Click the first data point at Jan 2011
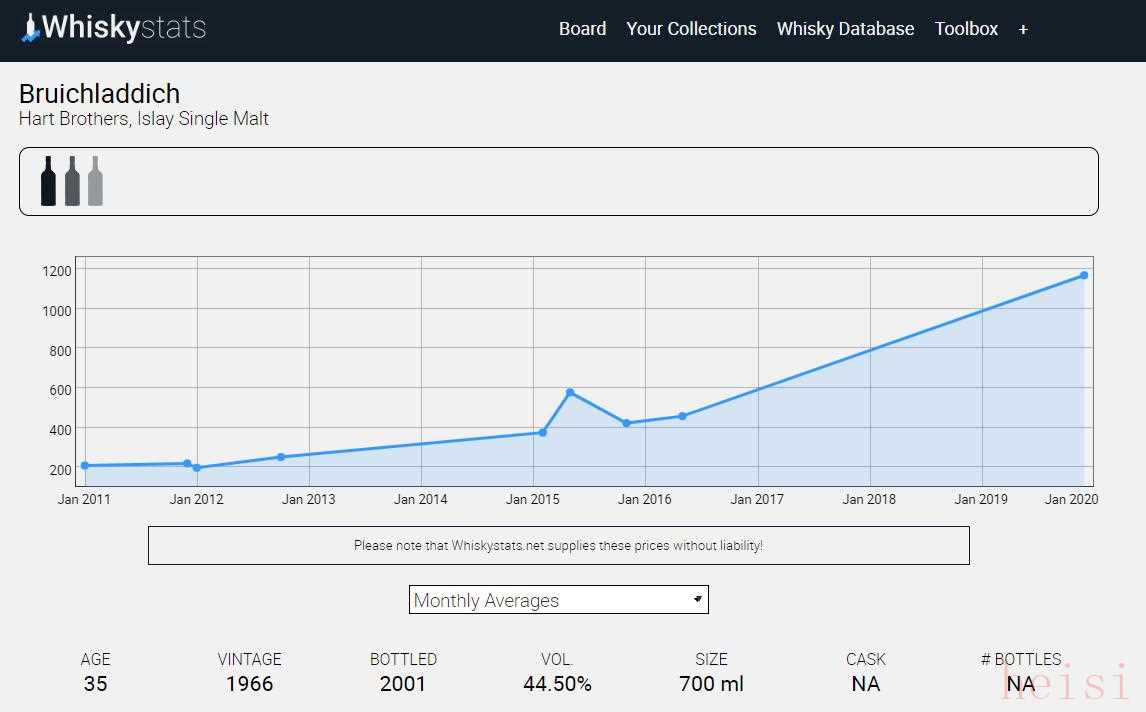Viewport: 1146px width, 712px height. [85, 465]
